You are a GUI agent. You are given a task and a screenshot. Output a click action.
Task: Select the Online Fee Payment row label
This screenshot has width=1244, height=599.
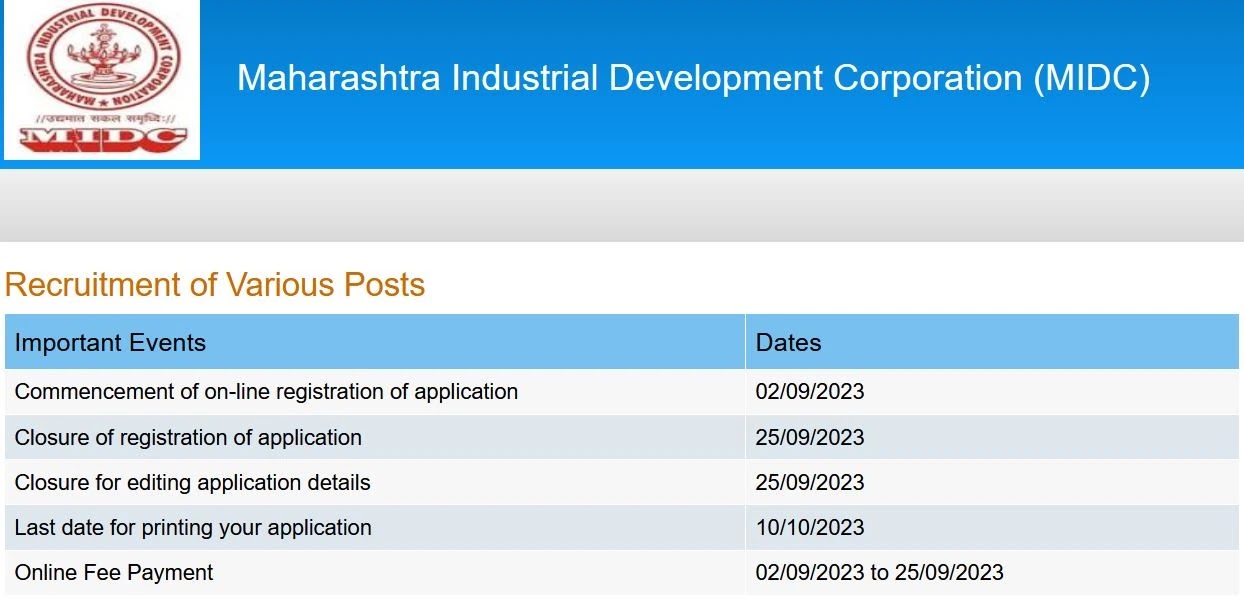tap(114, 572)
